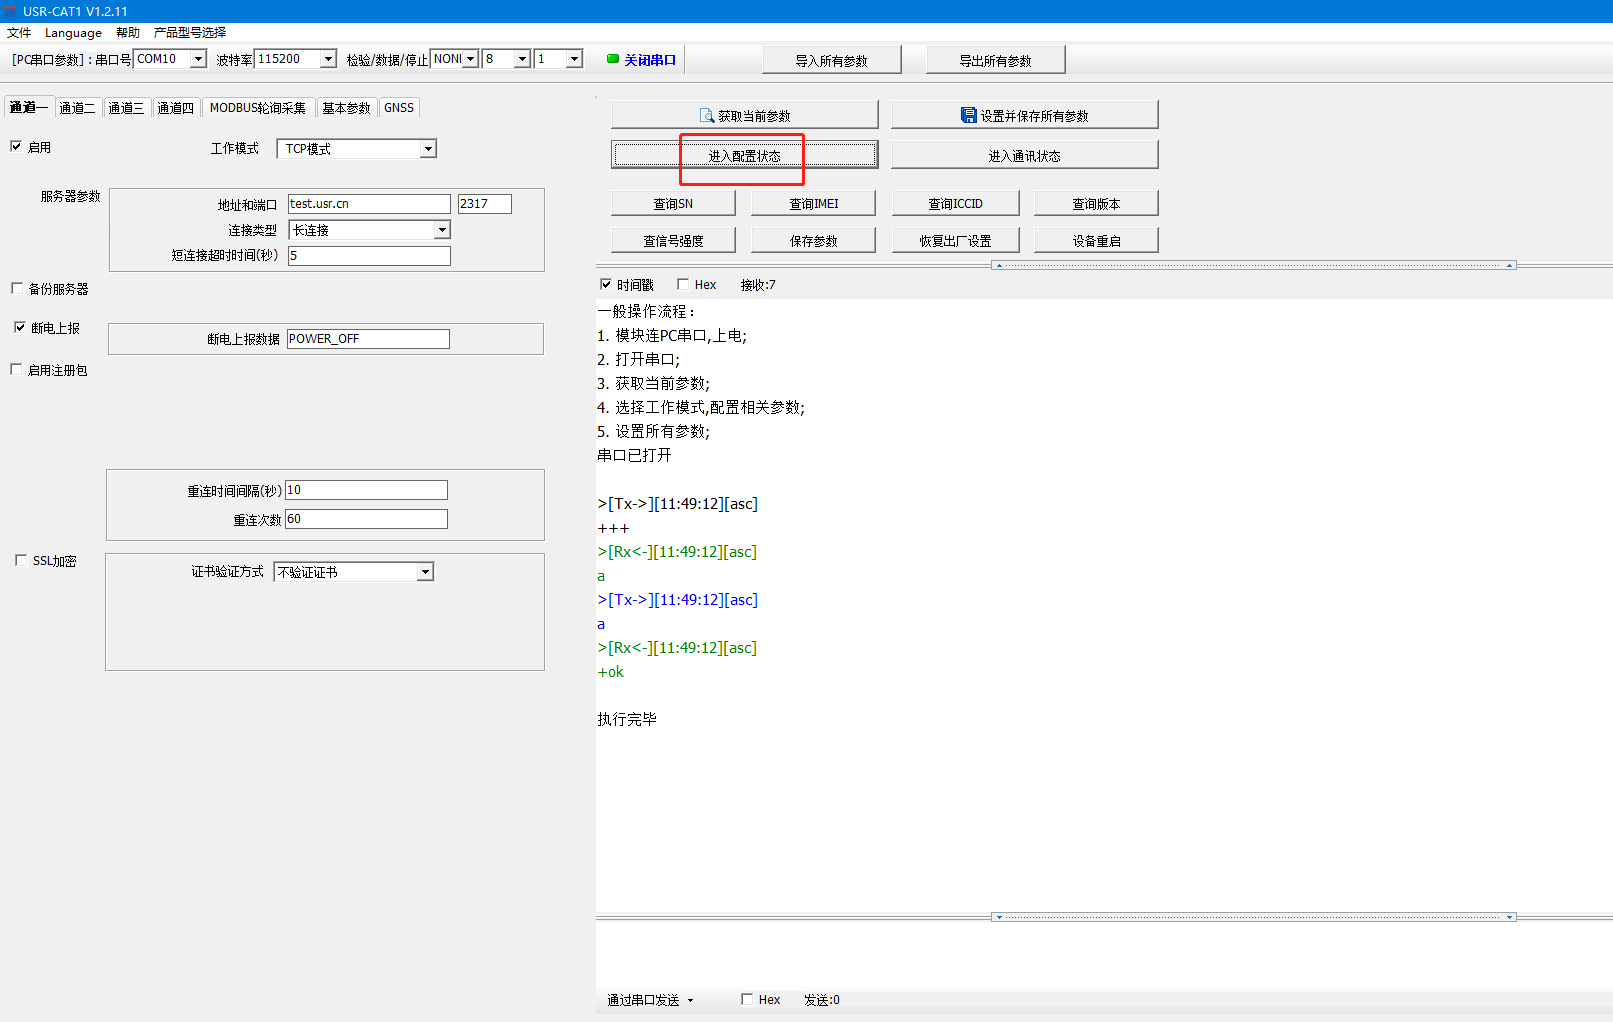Viewport: 1613px width, 1022px height.
Task: Click the 设置并保存所有参数 save icon button
Action: (968, 116)
